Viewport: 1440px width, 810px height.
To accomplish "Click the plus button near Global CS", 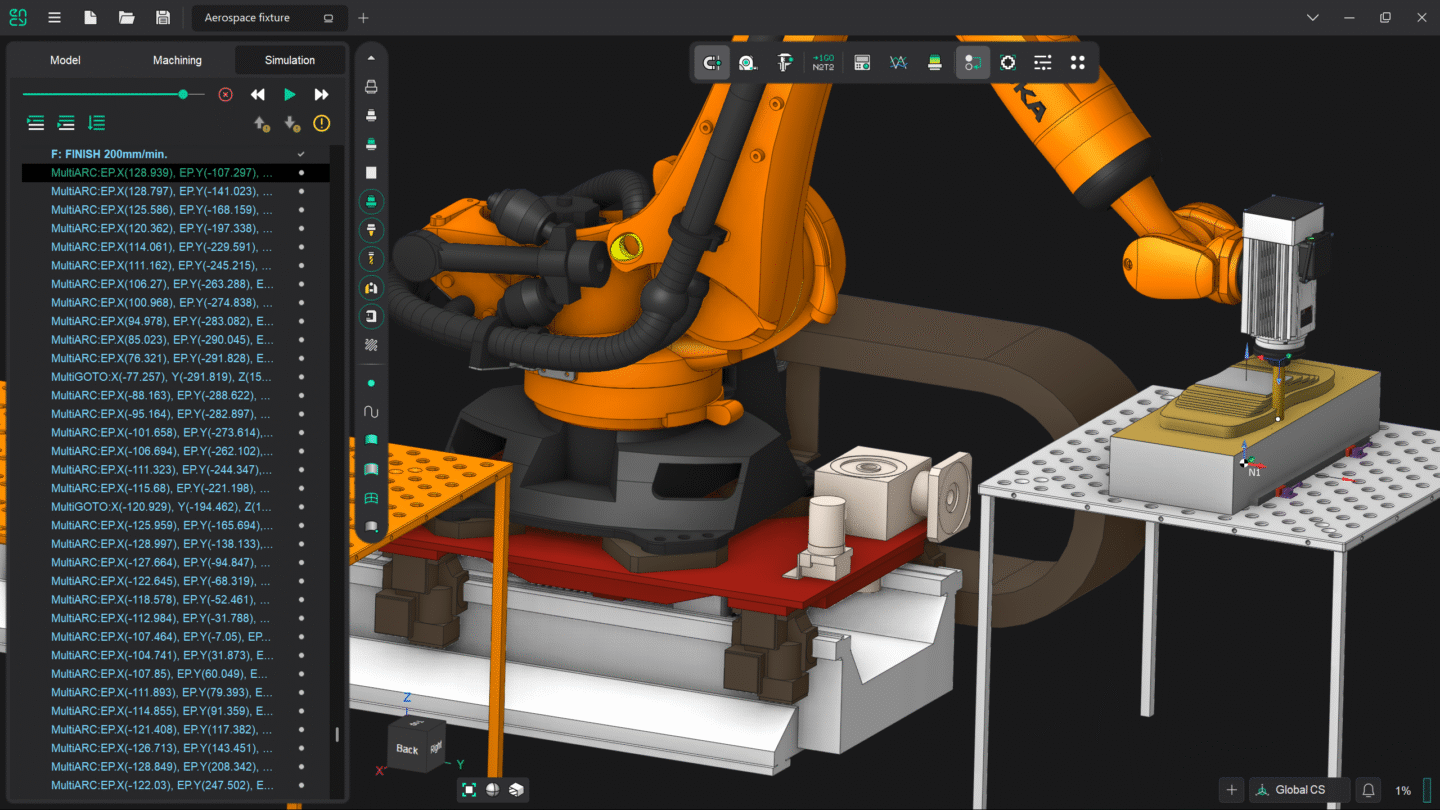I will pos(1231,789).
